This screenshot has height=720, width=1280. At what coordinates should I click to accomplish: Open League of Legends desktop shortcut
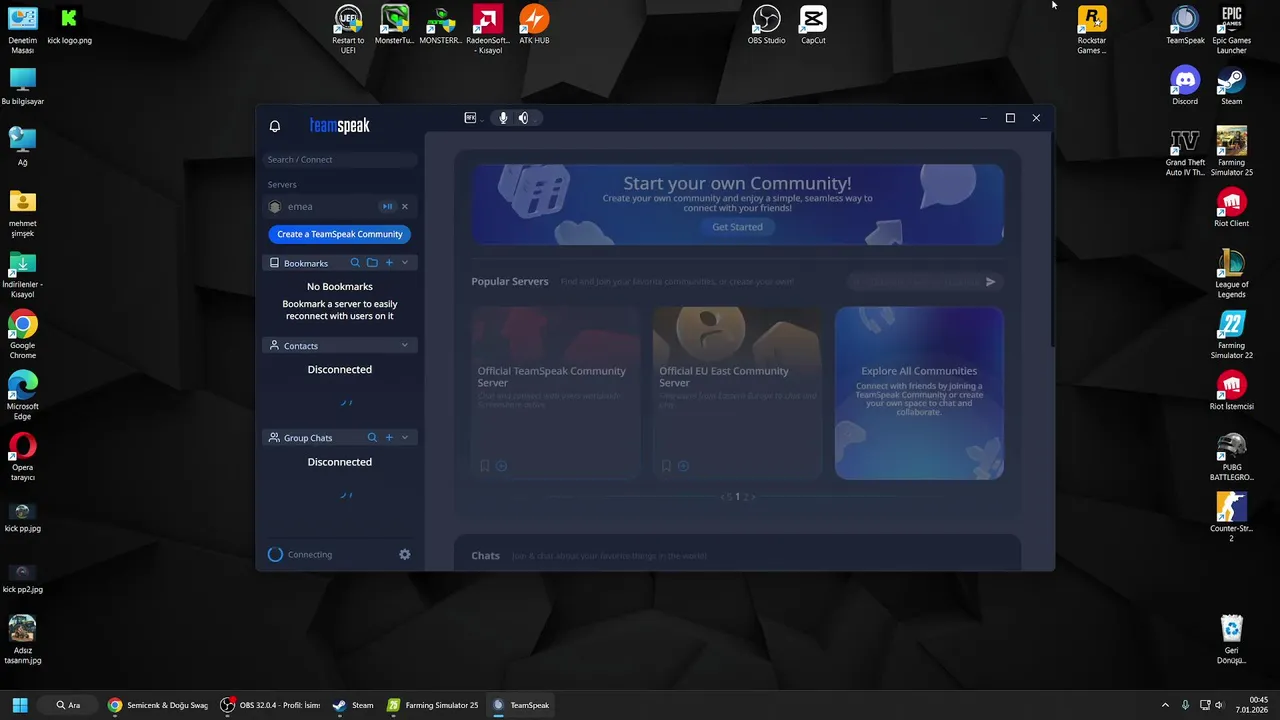[1231, 274]
